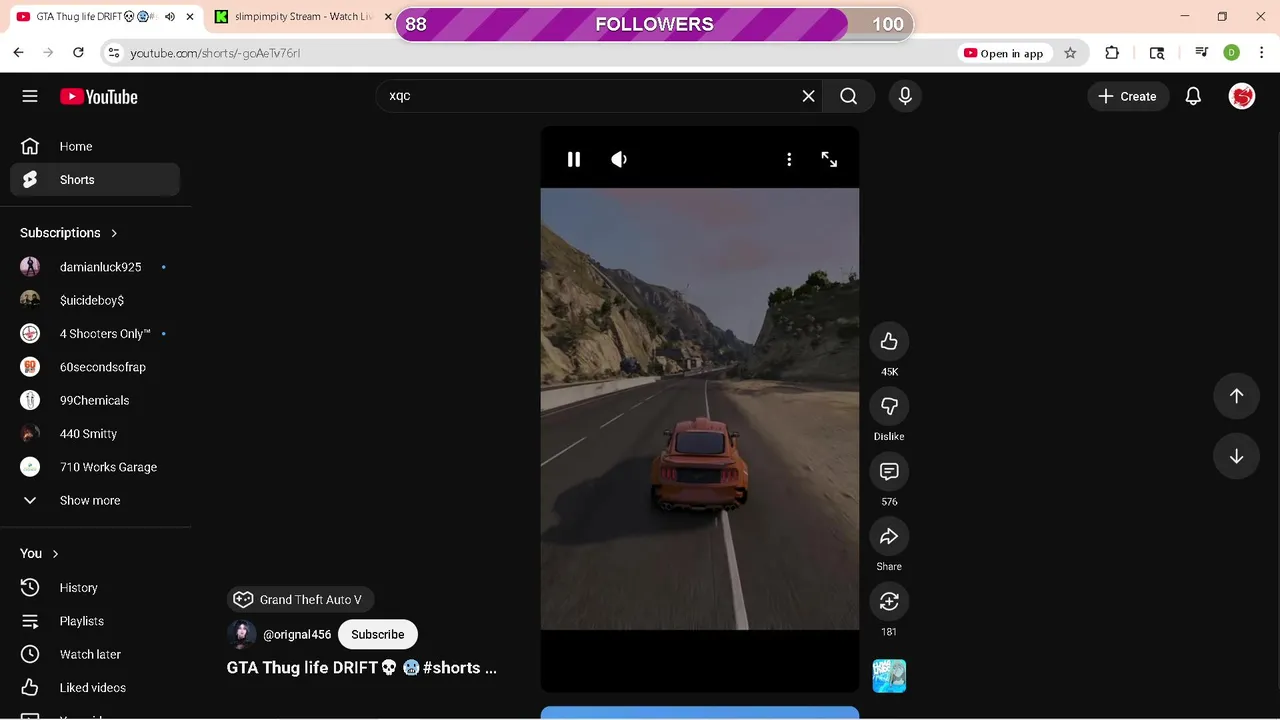
Task: Open 710 Works Garage subscription
Action: pyautogui.click(x=95, y=467)
